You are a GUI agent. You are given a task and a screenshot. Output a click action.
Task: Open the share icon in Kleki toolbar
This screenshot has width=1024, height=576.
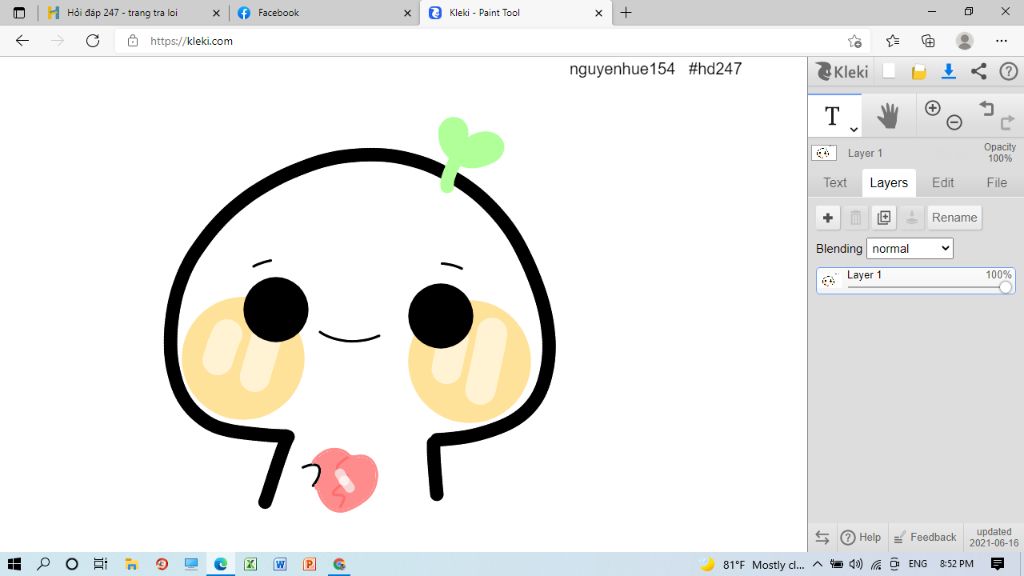tap(978, 71)
